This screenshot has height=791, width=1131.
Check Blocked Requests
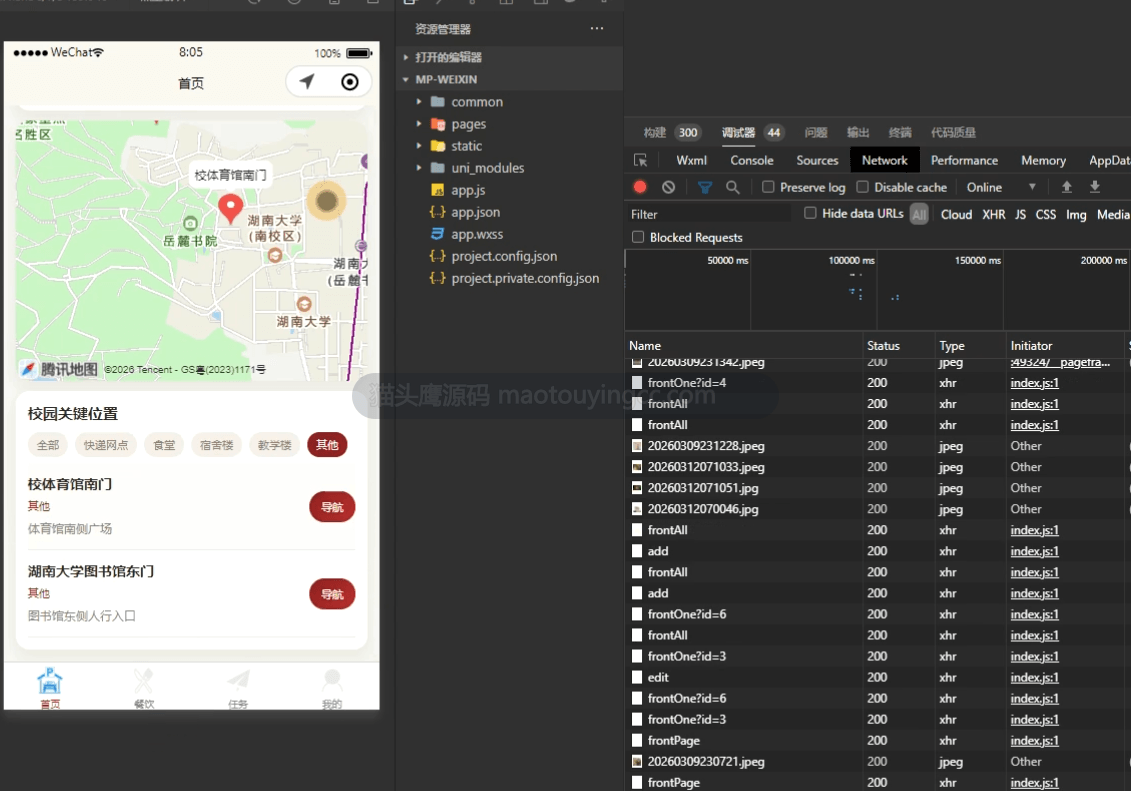point(638,237)
